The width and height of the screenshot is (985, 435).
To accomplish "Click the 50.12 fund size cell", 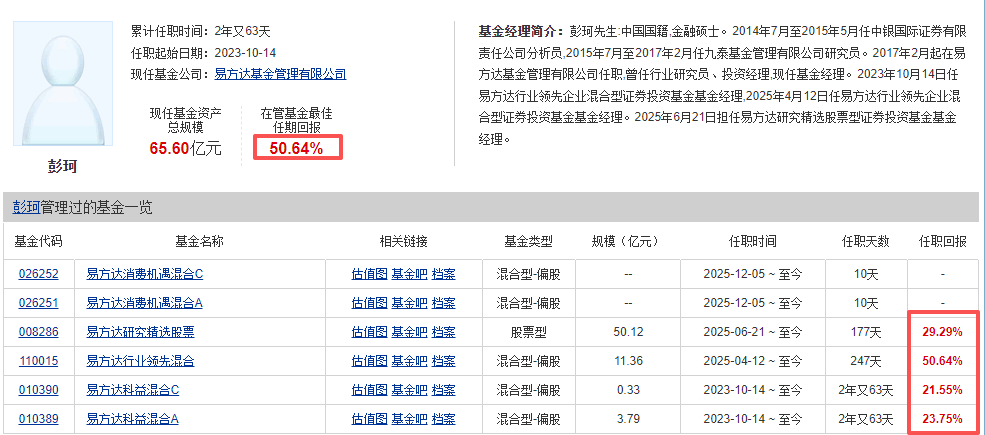I will pyautogui.click(x=628, y=332).
